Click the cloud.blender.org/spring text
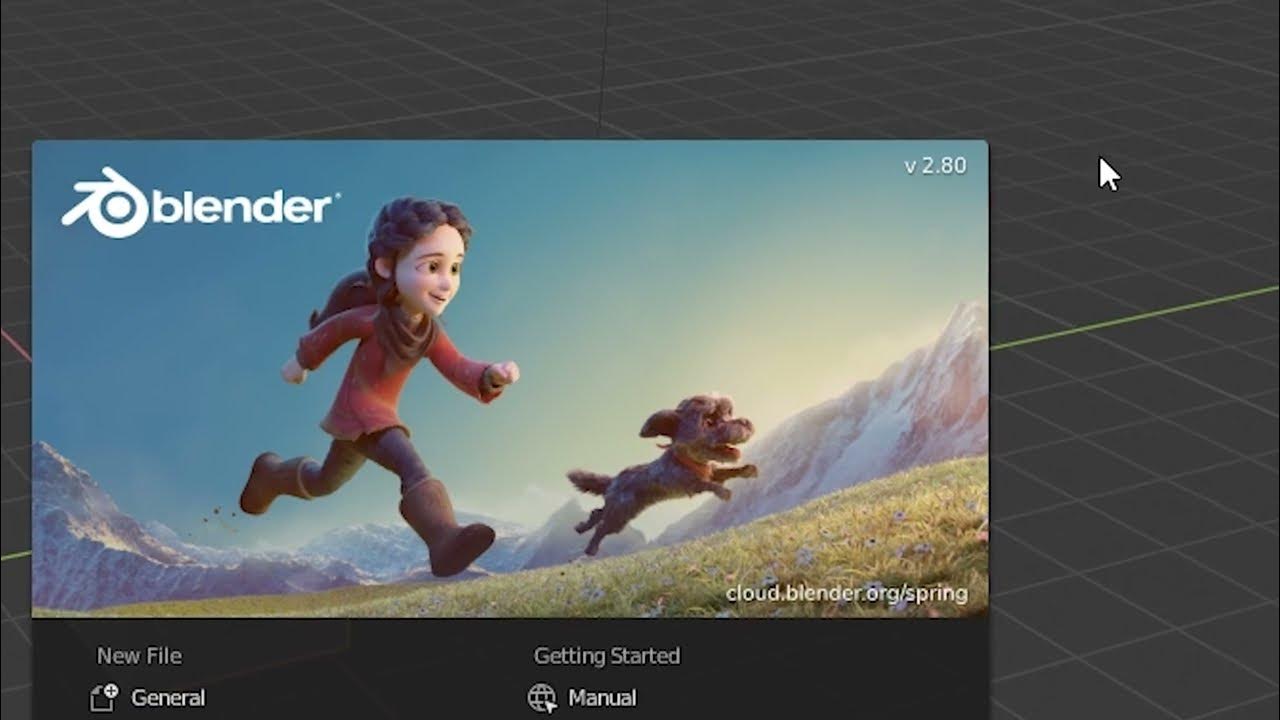1280x720 pixels. click(x=846, y=594)
